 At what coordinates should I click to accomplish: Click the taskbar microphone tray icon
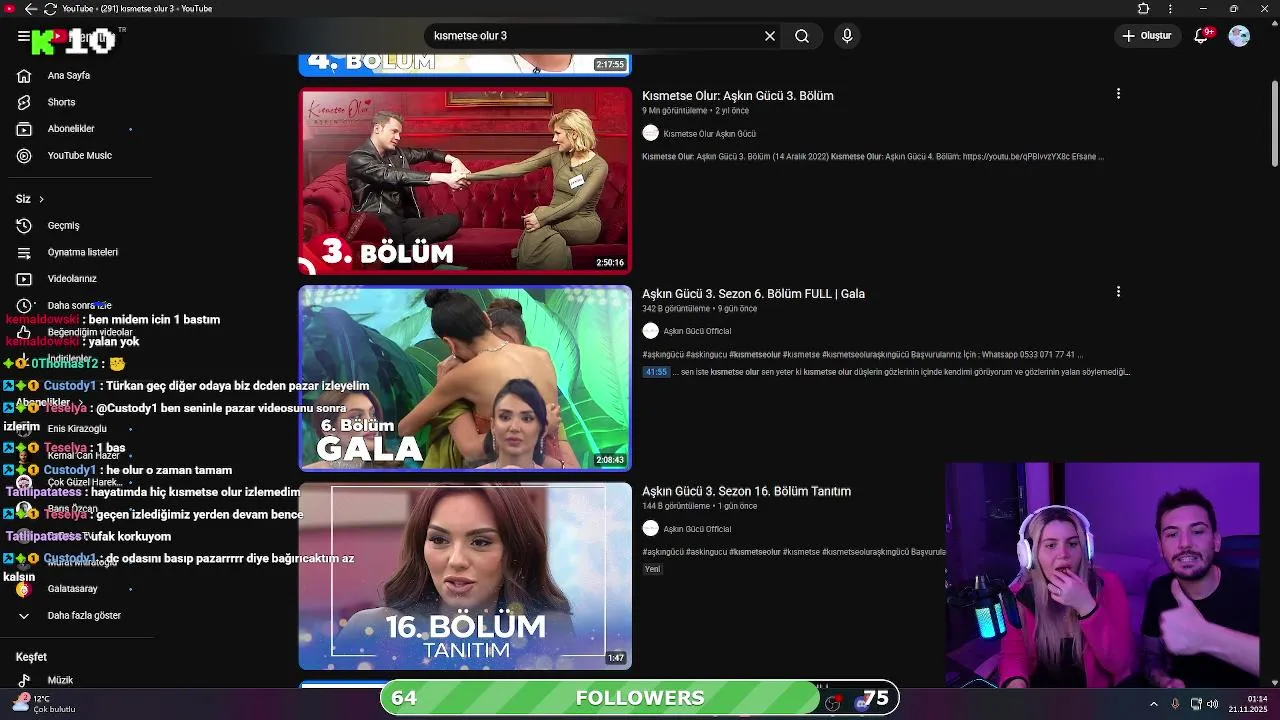[1175, 704]
